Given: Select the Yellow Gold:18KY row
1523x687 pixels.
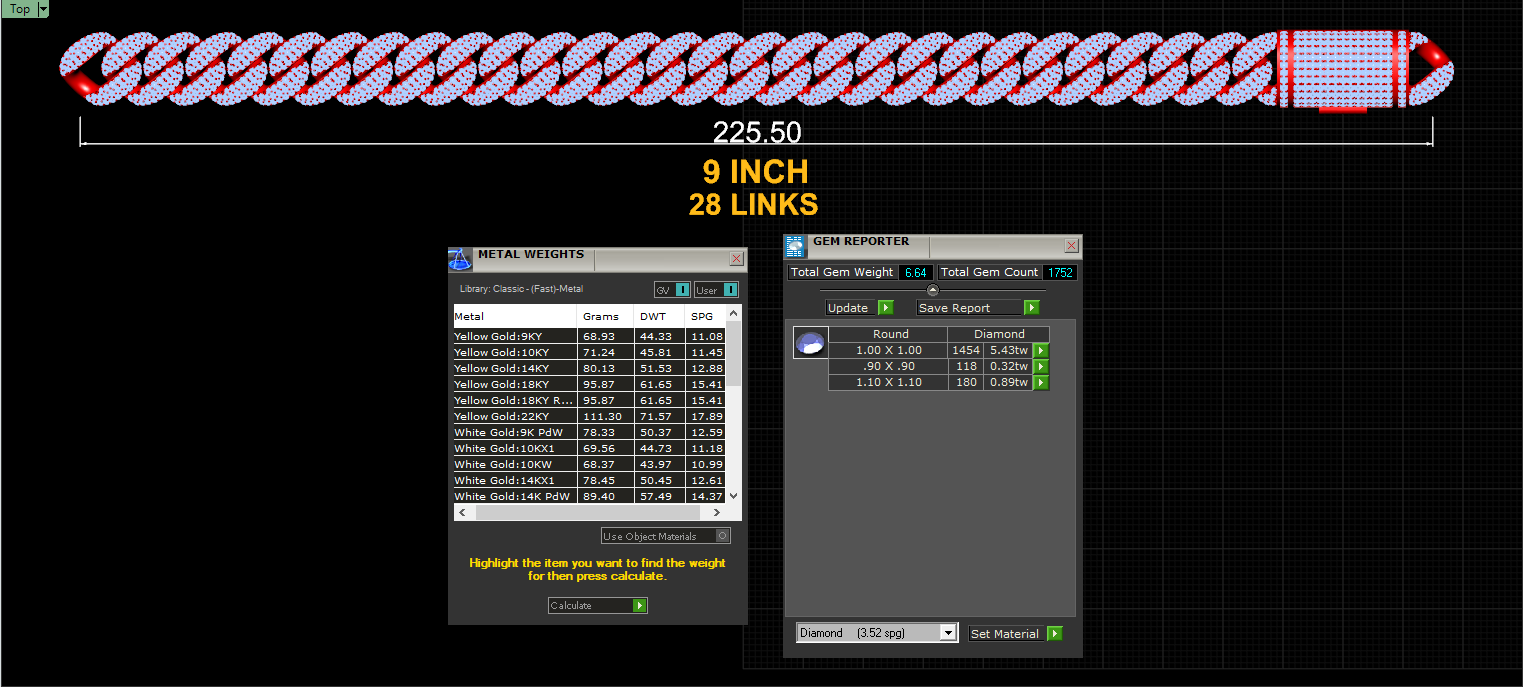Looking at the screenshot, I should (x=590, y=384).
